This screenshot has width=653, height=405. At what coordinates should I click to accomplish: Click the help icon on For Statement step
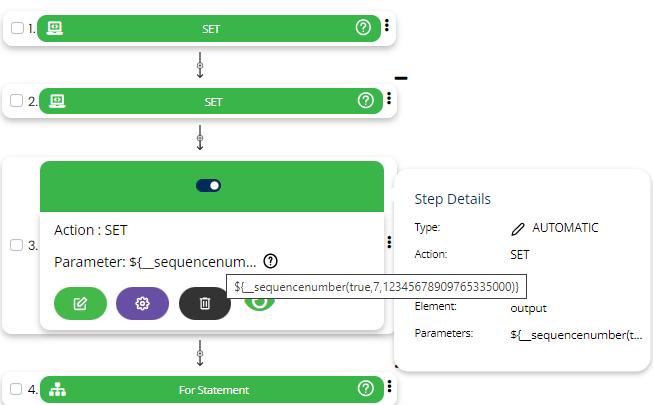tap(364, 389)
